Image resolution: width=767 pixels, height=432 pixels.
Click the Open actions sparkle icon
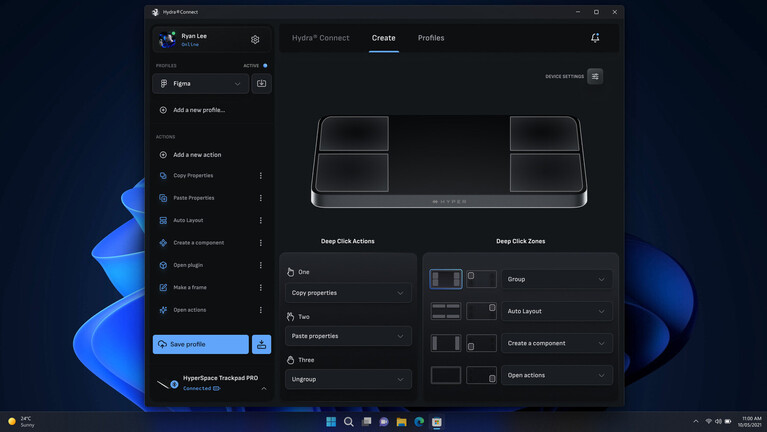point(163,310)
